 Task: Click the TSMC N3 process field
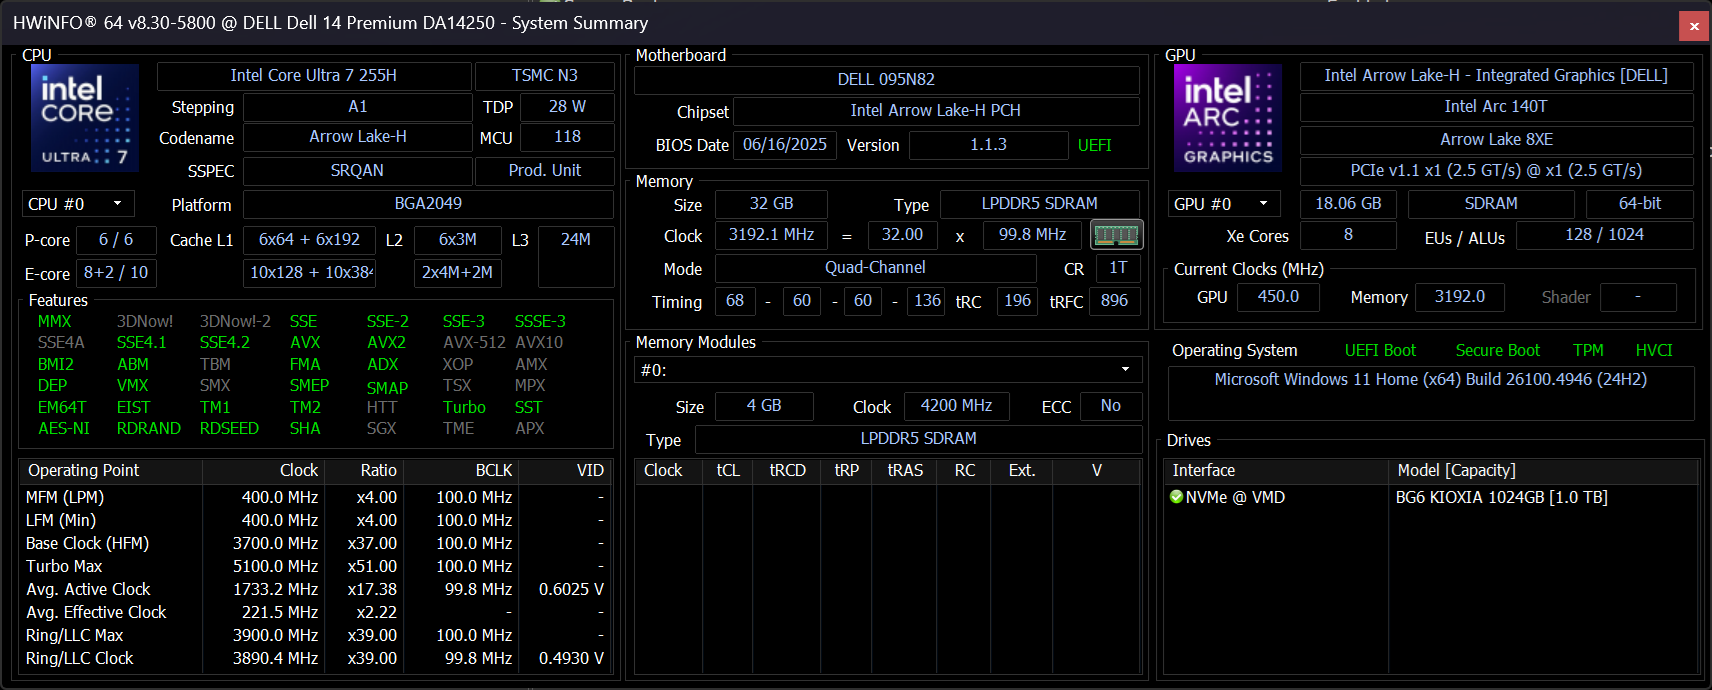coord(544,76)
